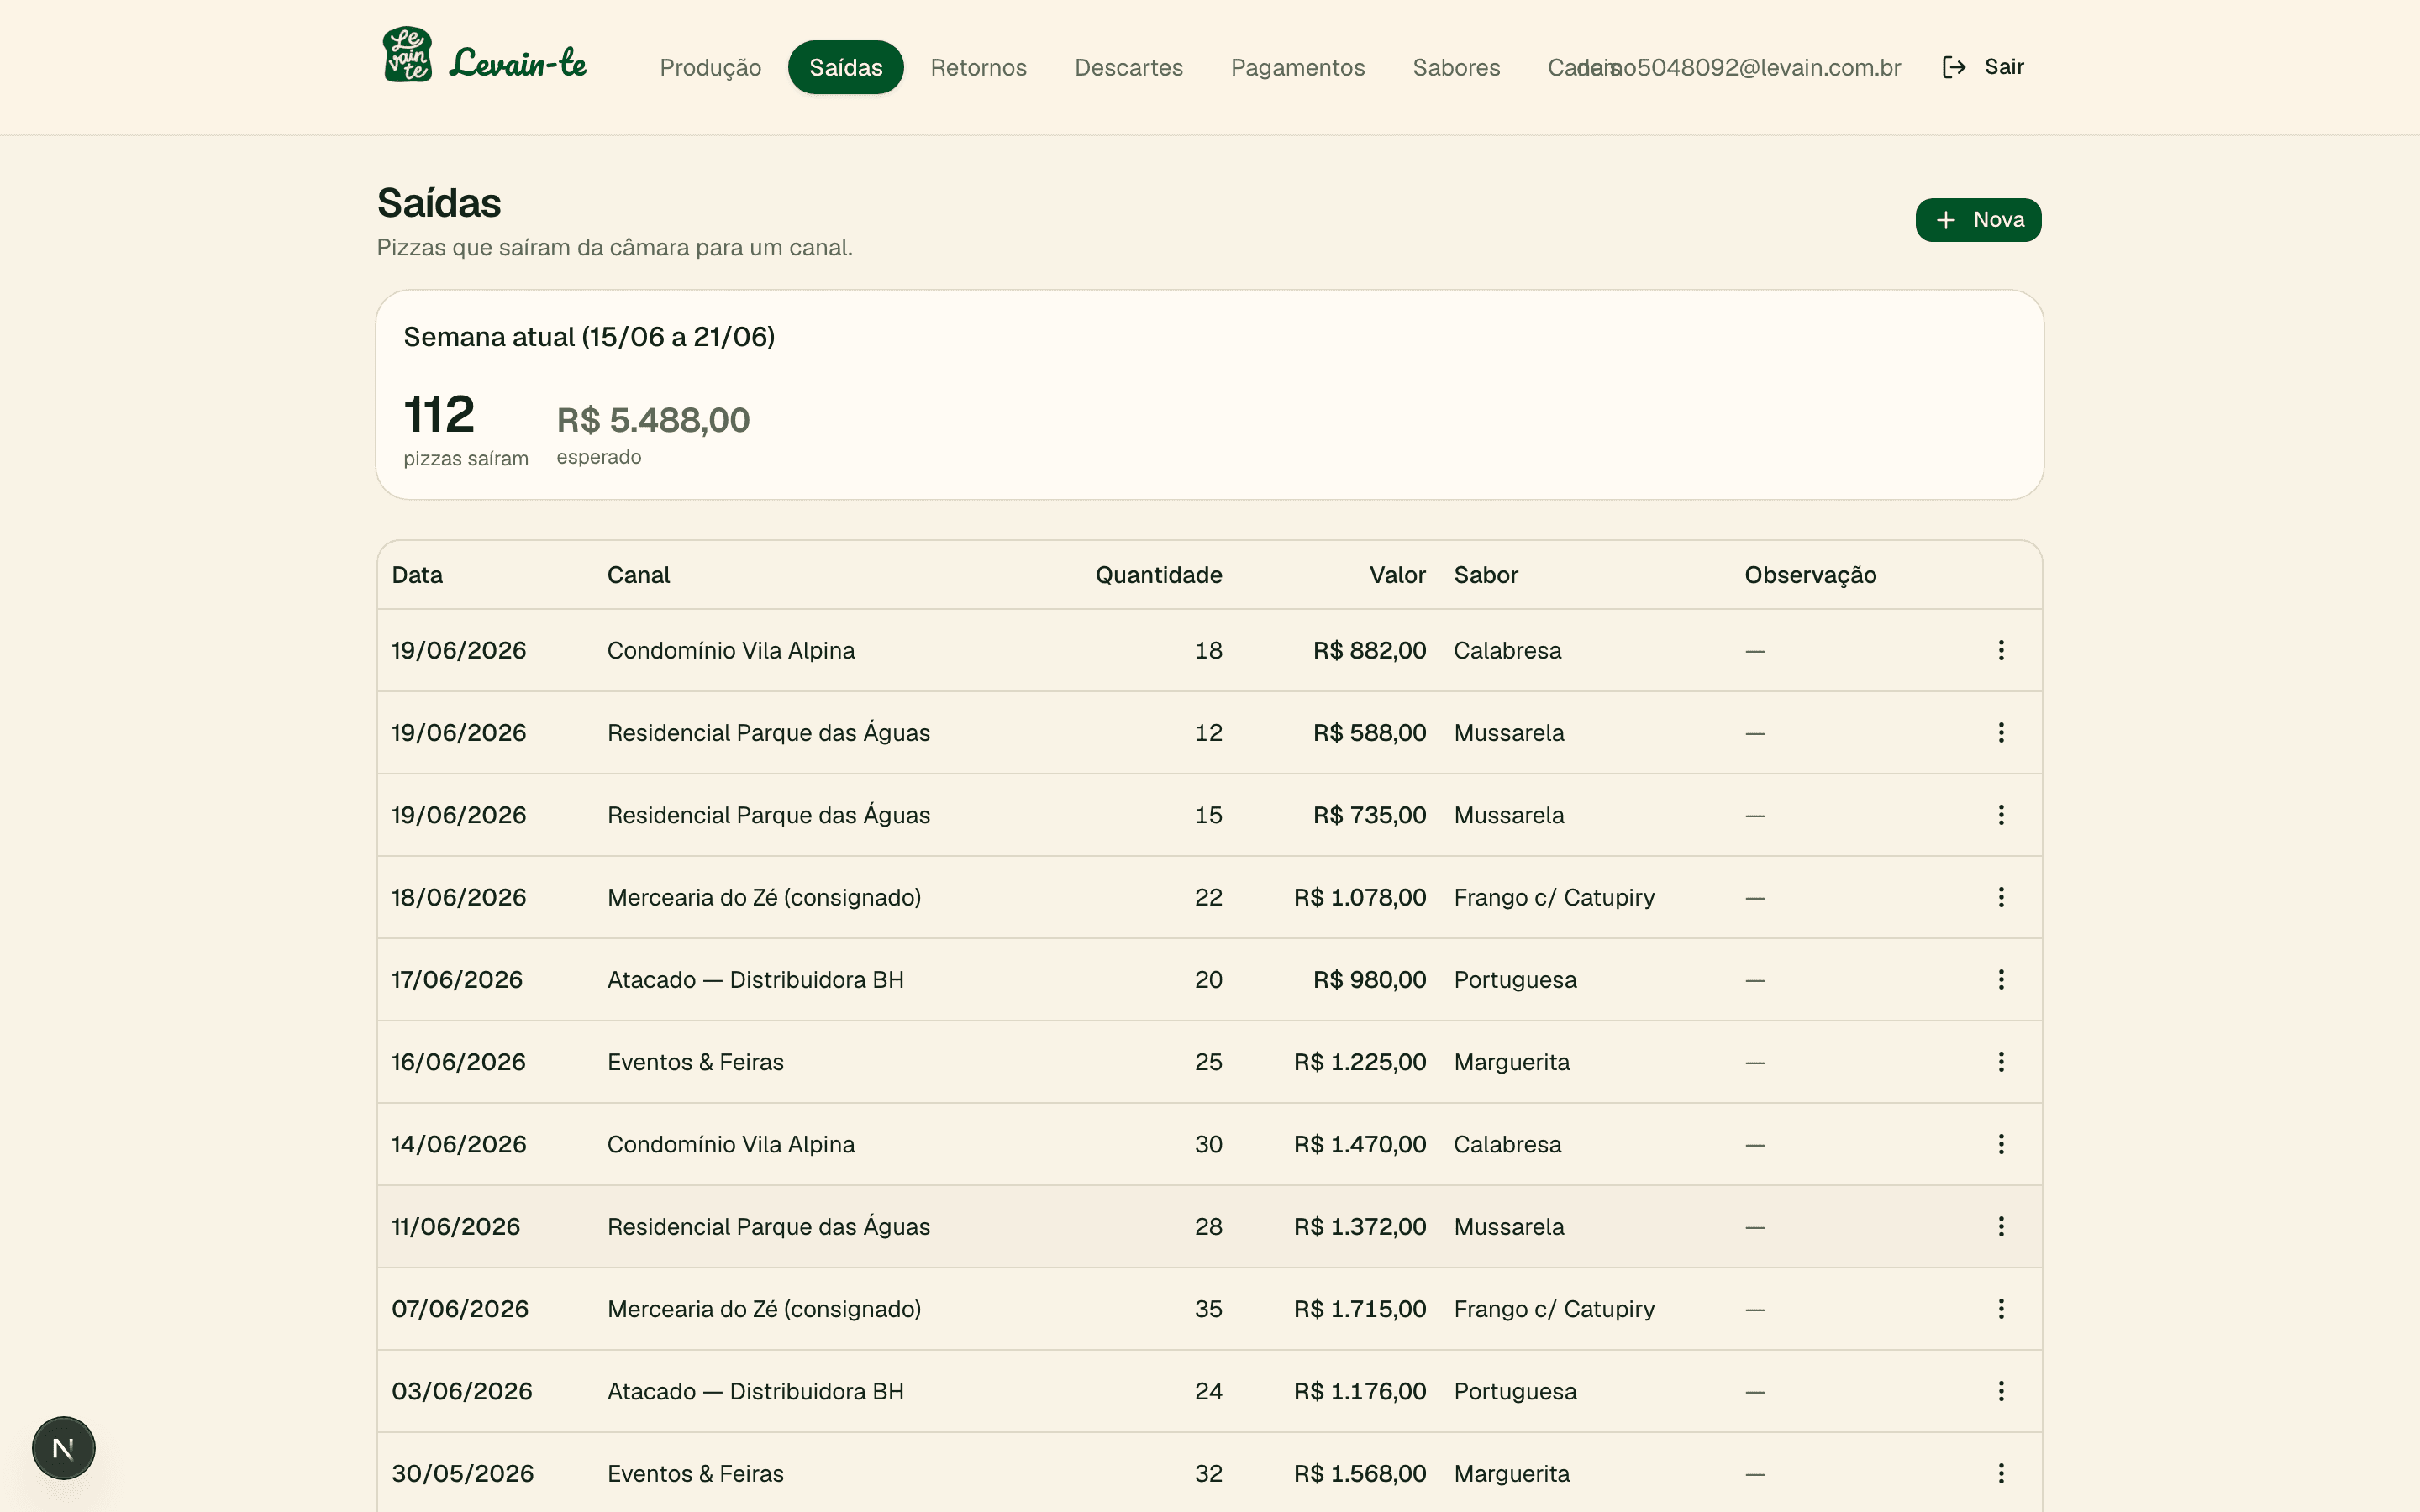Click the Sair logout icon
Image resolution: width=2420 pixels, height=1512 pixels.
pos(1954,67)
